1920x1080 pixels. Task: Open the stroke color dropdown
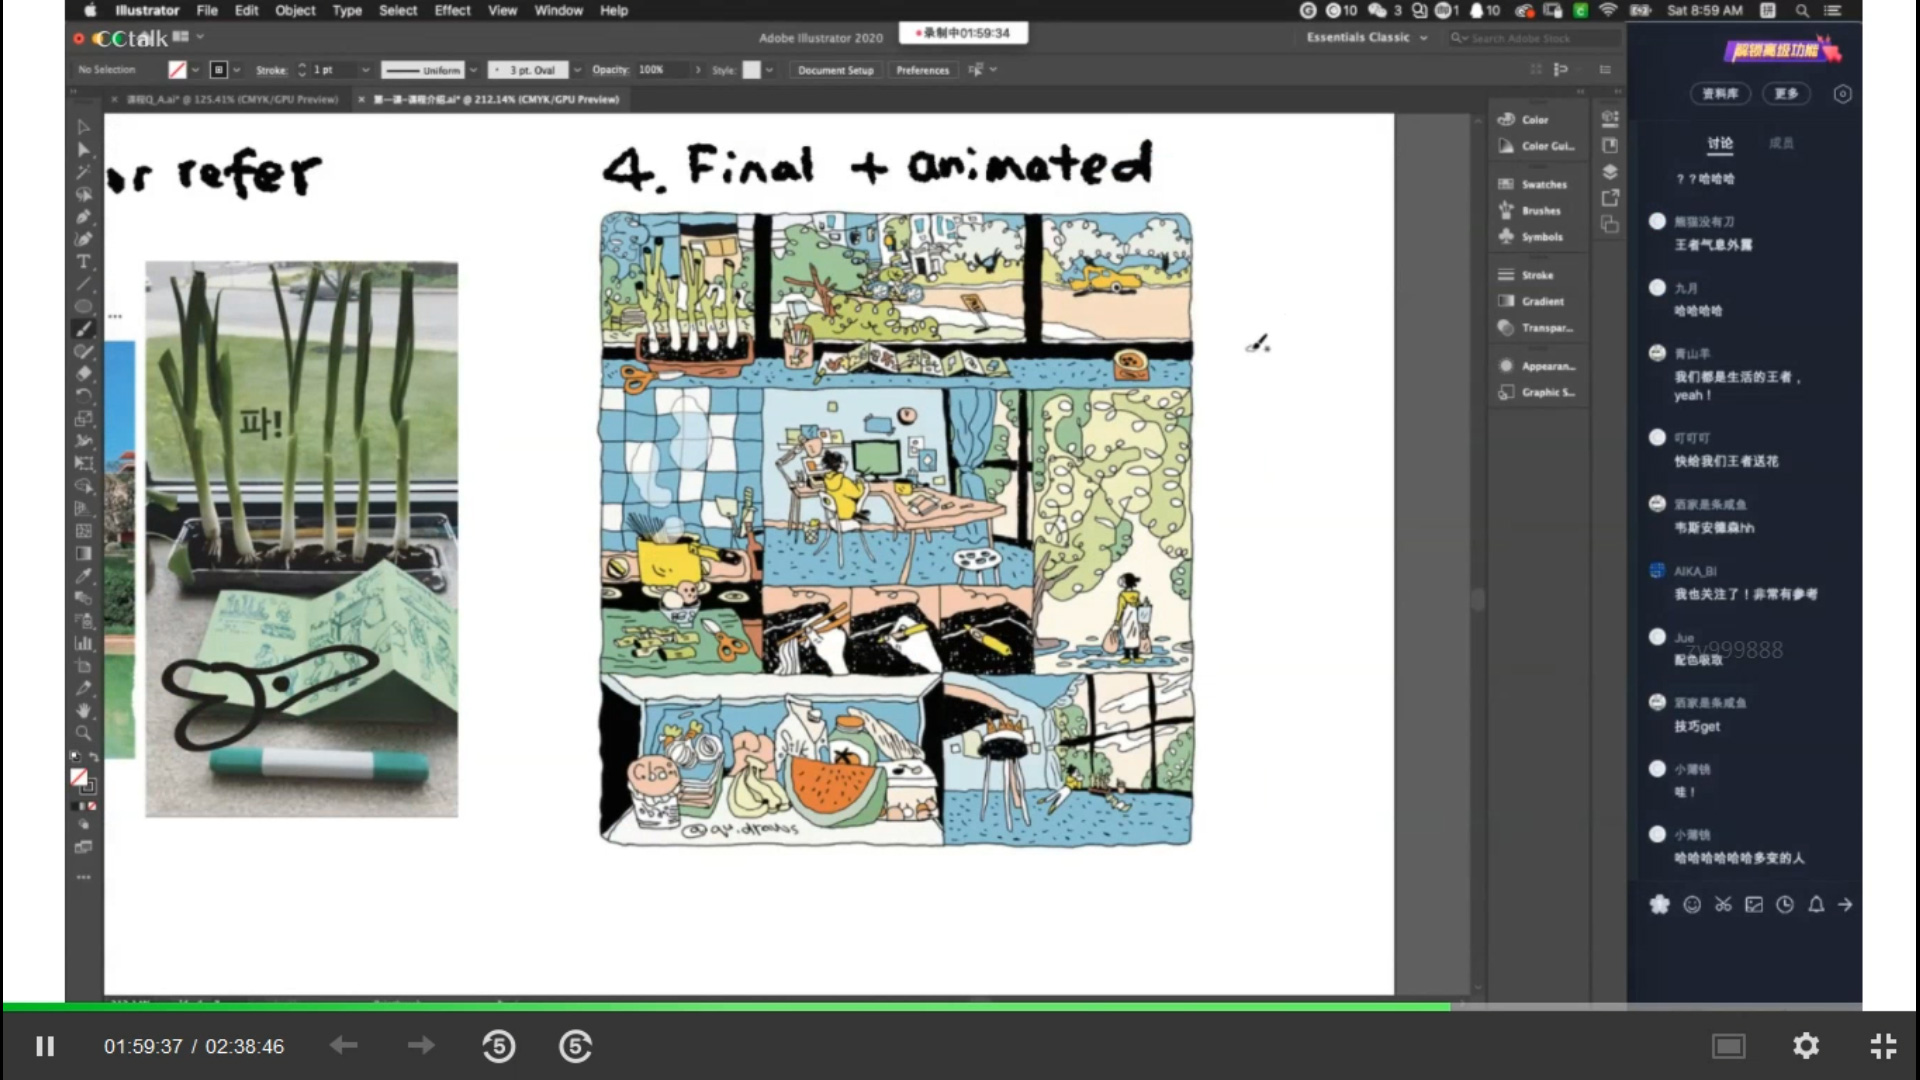[x=237, y=70]
